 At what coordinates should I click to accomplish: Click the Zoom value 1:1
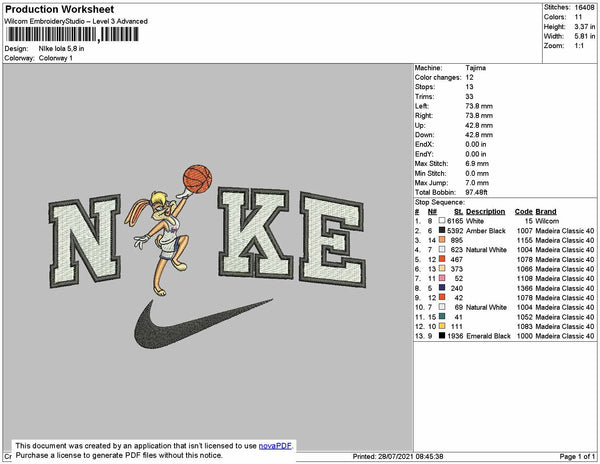pyautogui.click(x=579, y=46)
